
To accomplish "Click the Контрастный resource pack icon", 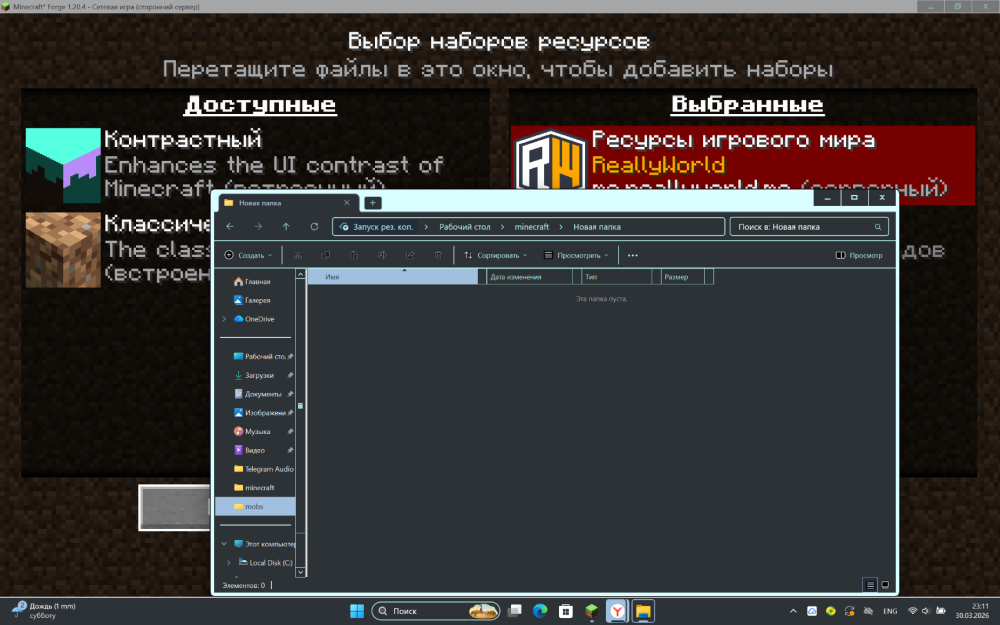I will coord(63,165).
